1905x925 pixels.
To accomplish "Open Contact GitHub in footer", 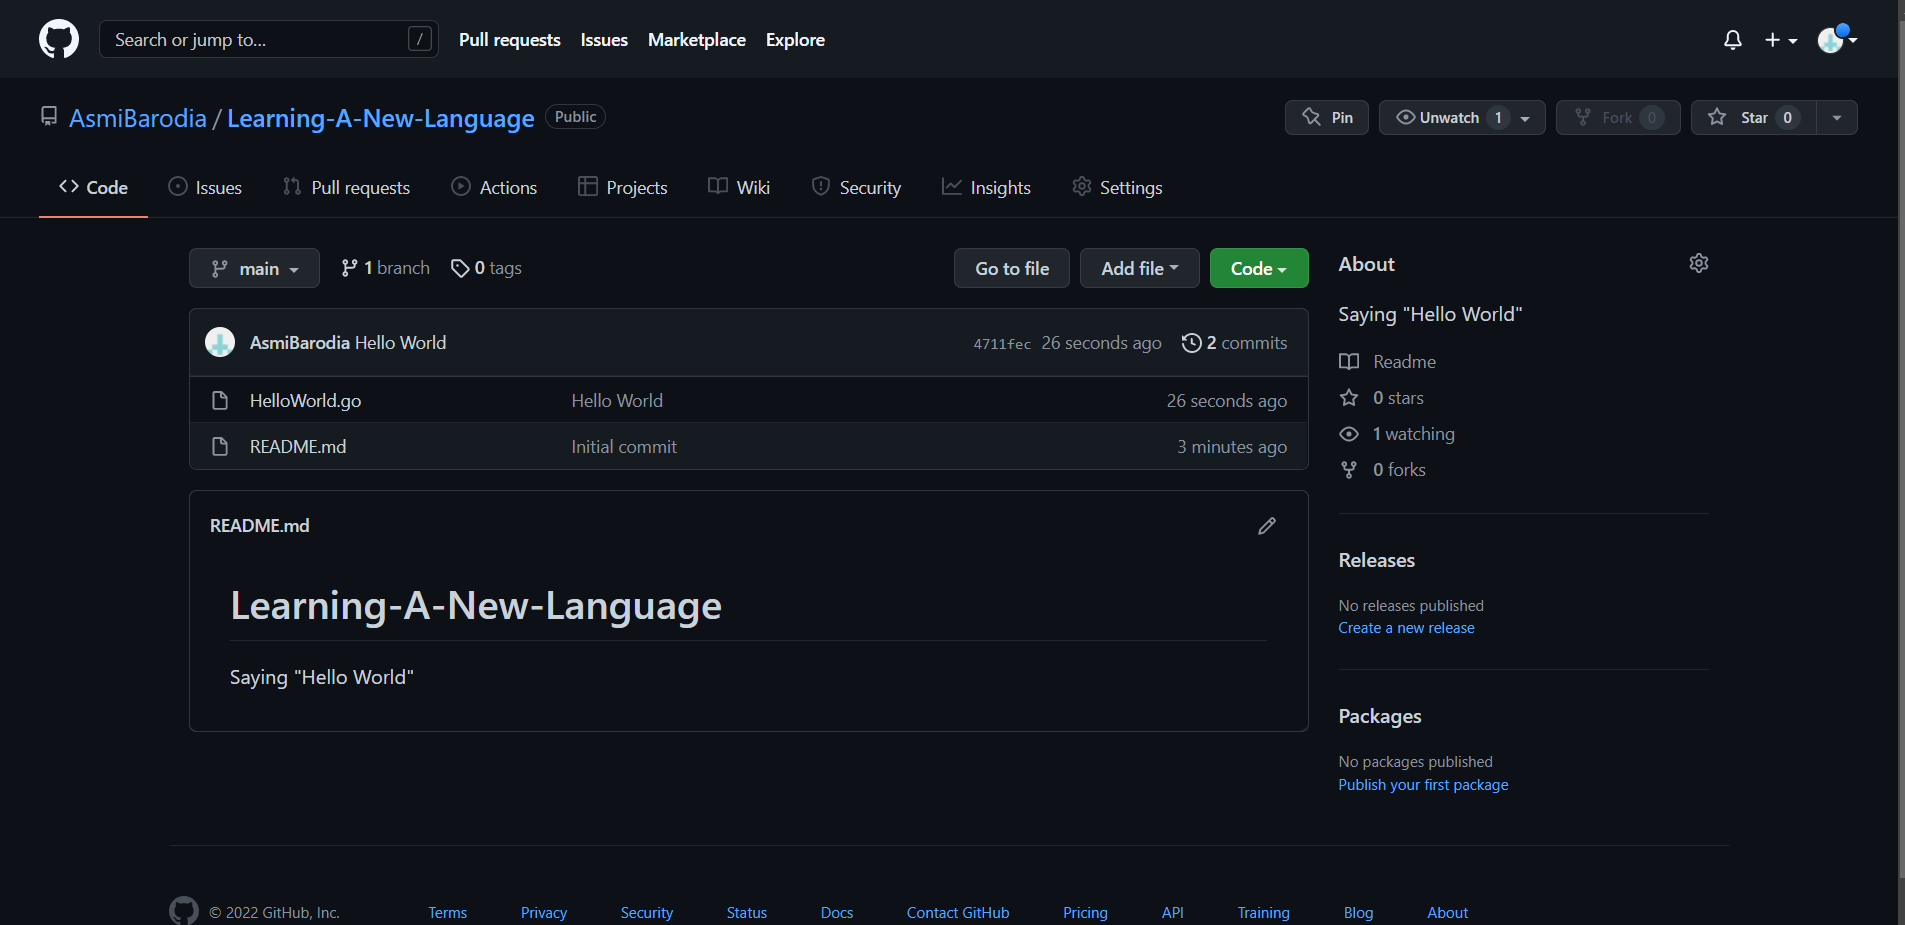I will (958, 913).
